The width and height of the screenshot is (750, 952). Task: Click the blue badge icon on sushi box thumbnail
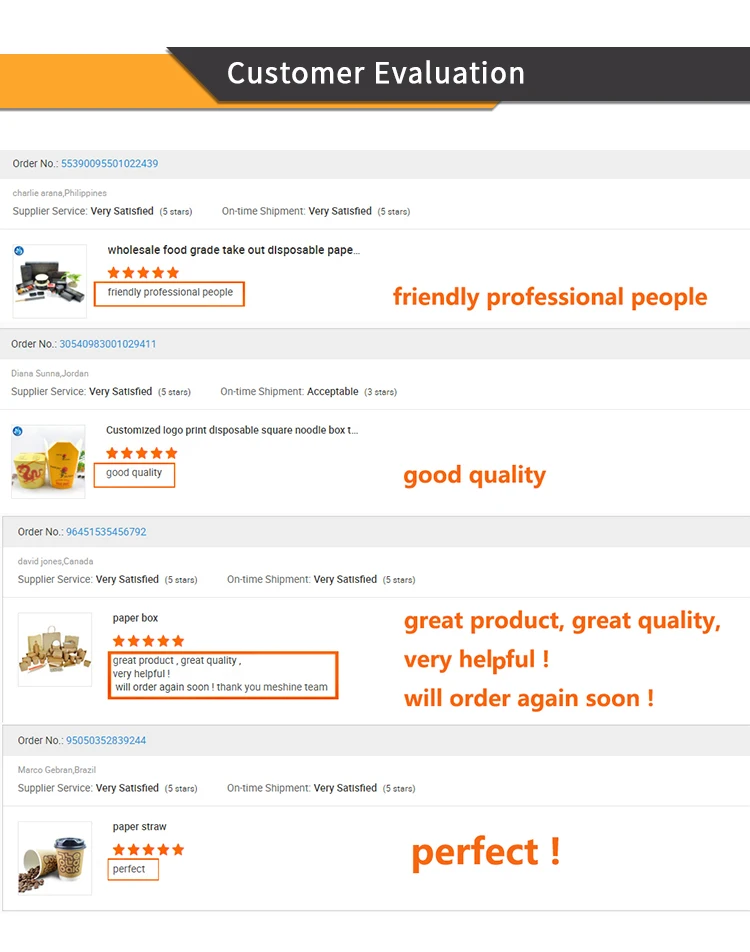coord(19,251)
